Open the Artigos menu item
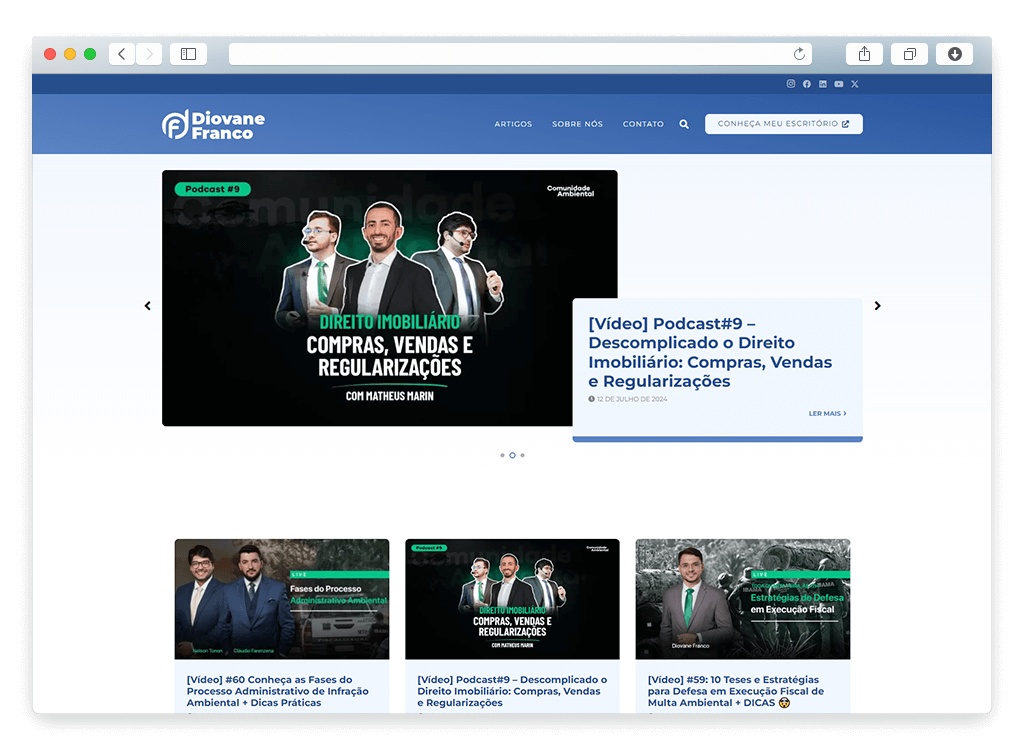The width and height of the screenshot is (1024, 750). [x=513, y=125]
